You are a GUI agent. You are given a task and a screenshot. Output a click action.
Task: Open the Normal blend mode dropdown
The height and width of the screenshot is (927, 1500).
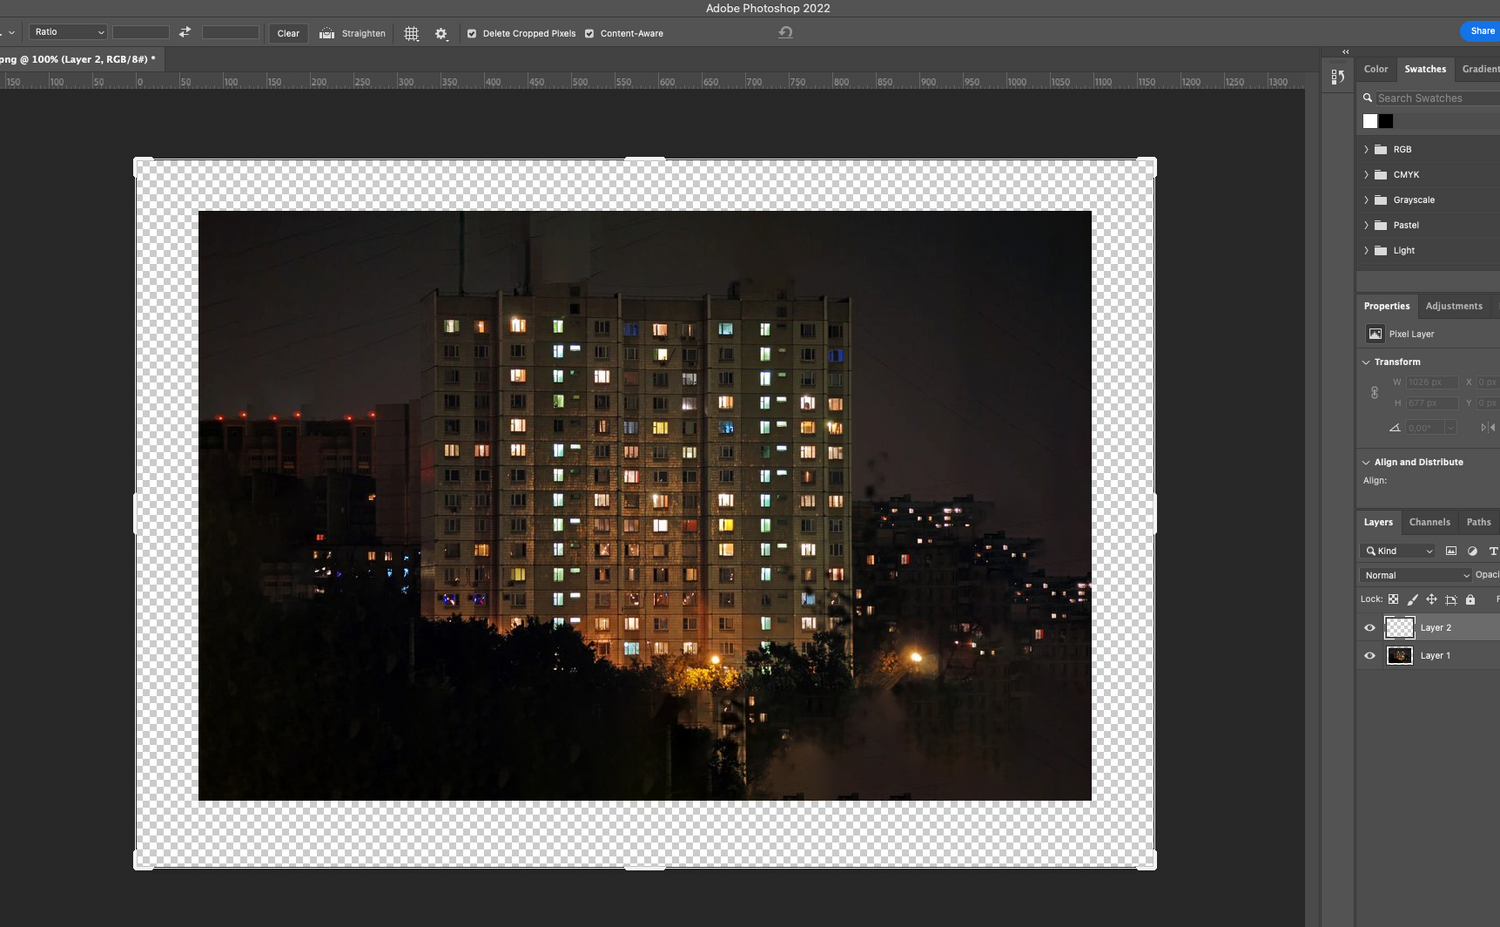click(1416, 575)
